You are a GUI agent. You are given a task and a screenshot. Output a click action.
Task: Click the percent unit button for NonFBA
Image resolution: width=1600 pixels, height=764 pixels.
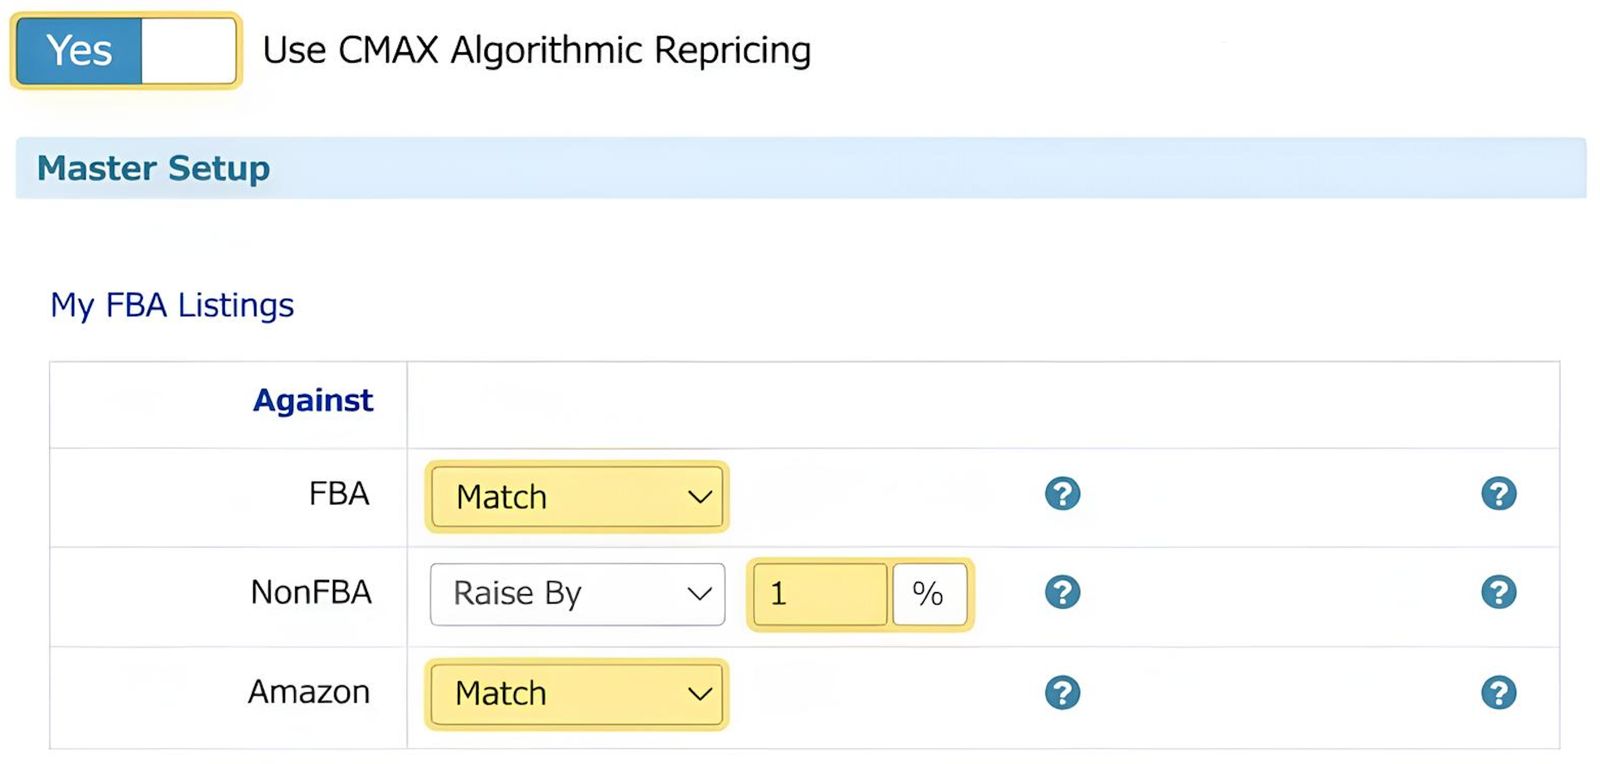coord(928,594)
